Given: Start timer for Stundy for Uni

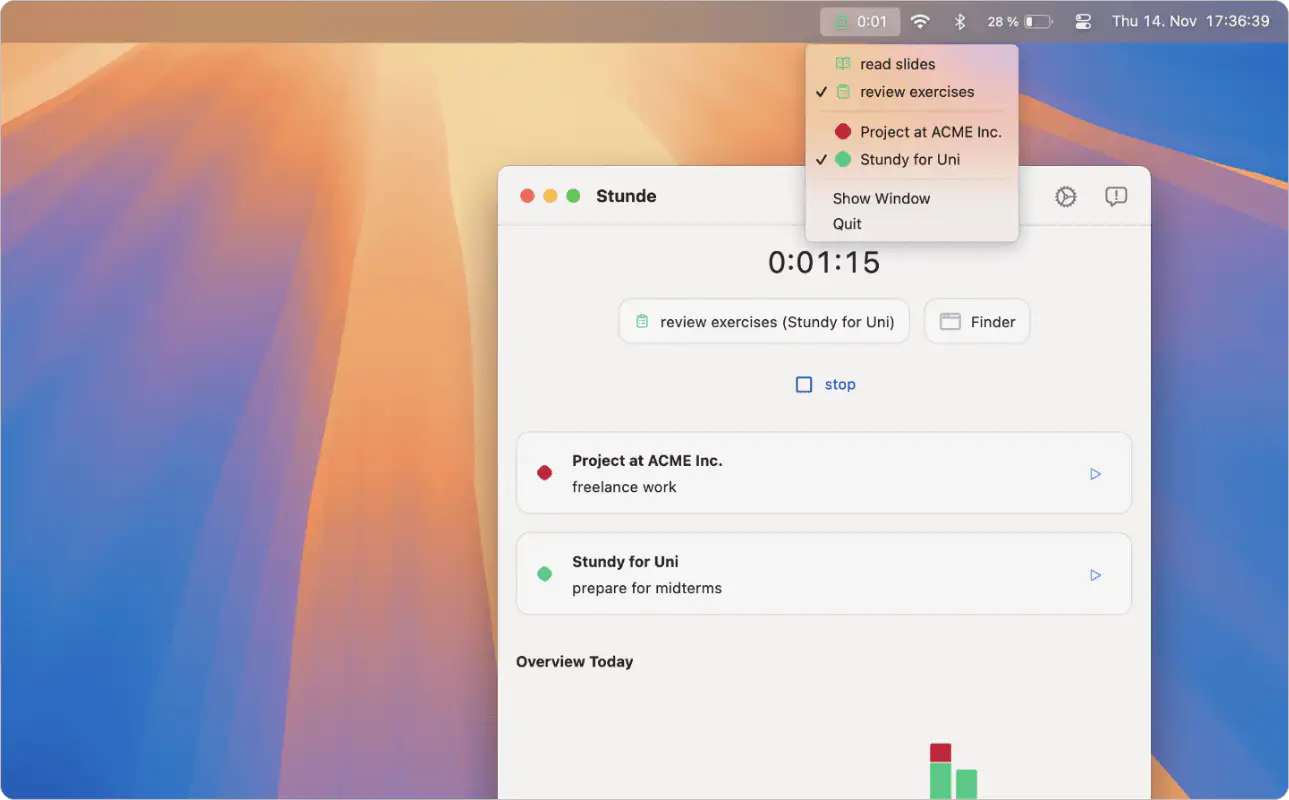Looking at the screenshot, I should point(1095,575).
